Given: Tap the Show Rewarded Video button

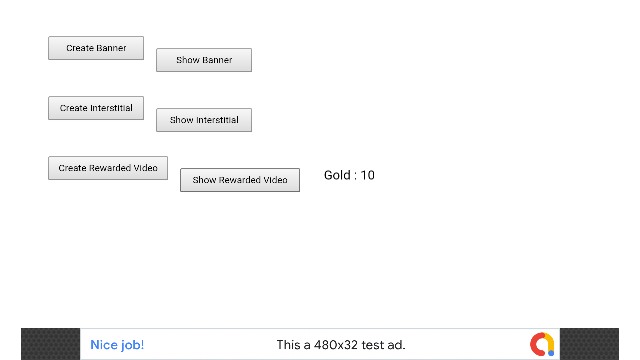Looking at the screenshot, I should 240,180.
